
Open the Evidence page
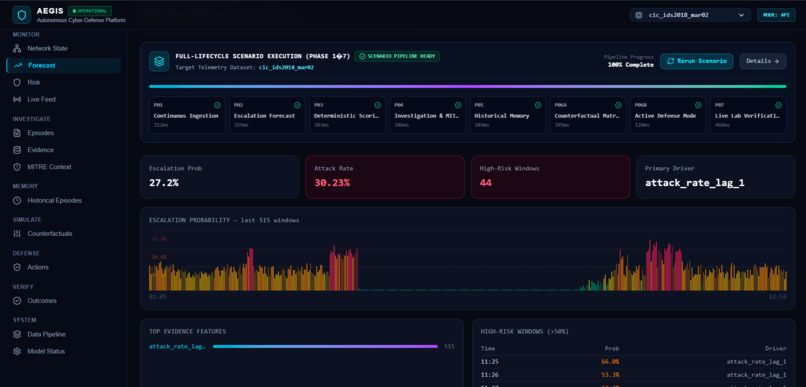63,150
